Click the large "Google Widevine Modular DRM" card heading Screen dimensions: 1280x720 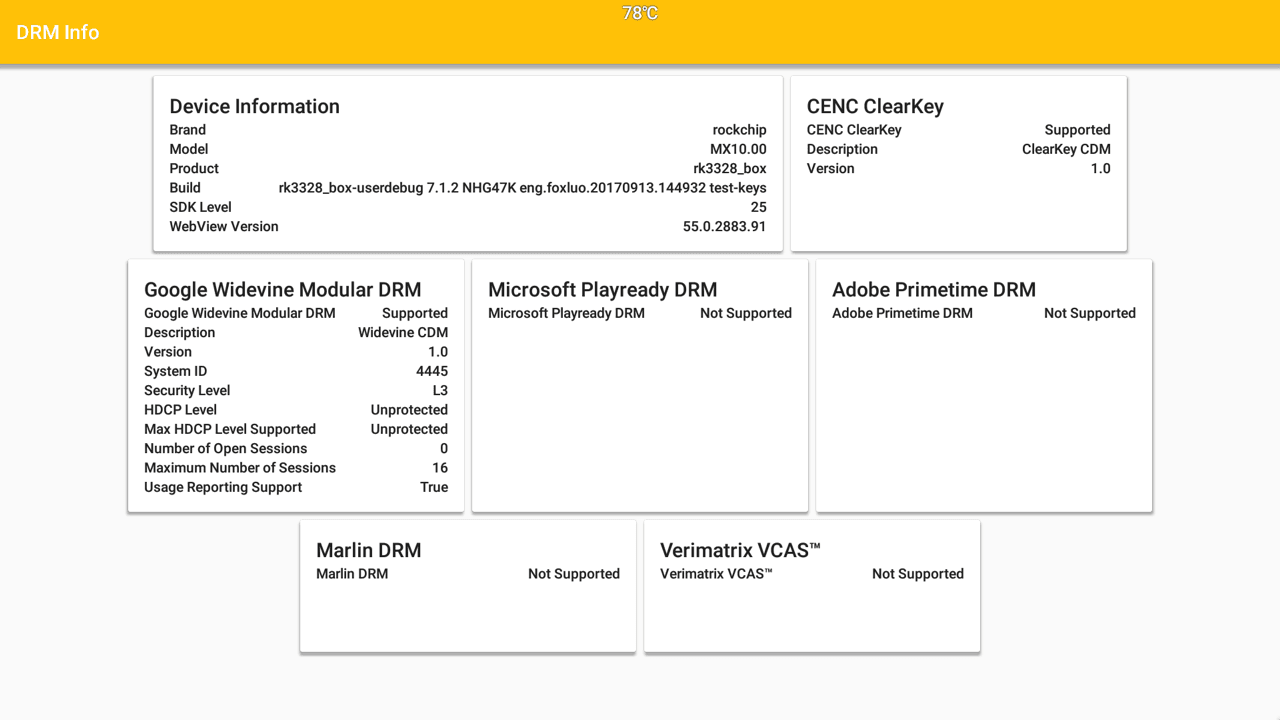283,289
